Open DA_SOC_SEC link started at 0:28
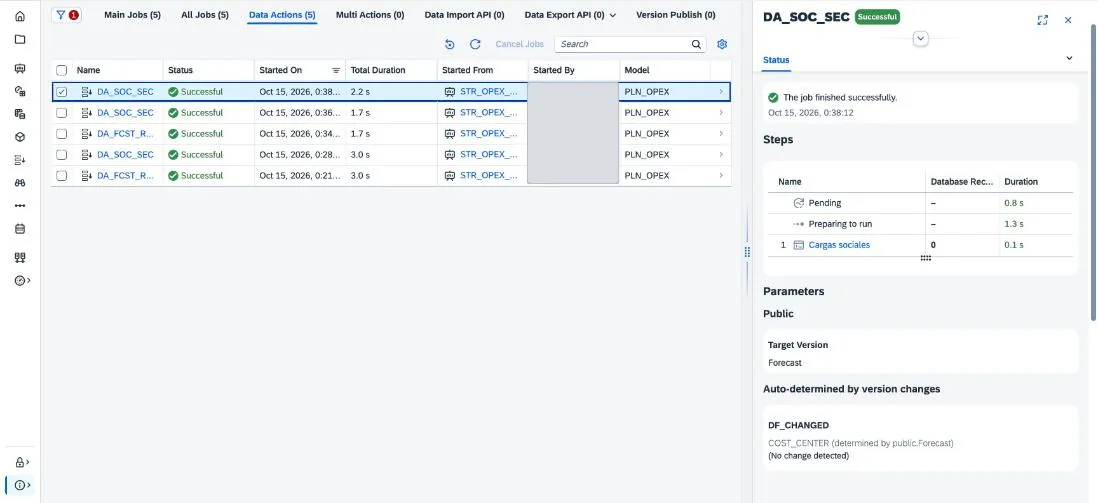 [x=125, y=155]
